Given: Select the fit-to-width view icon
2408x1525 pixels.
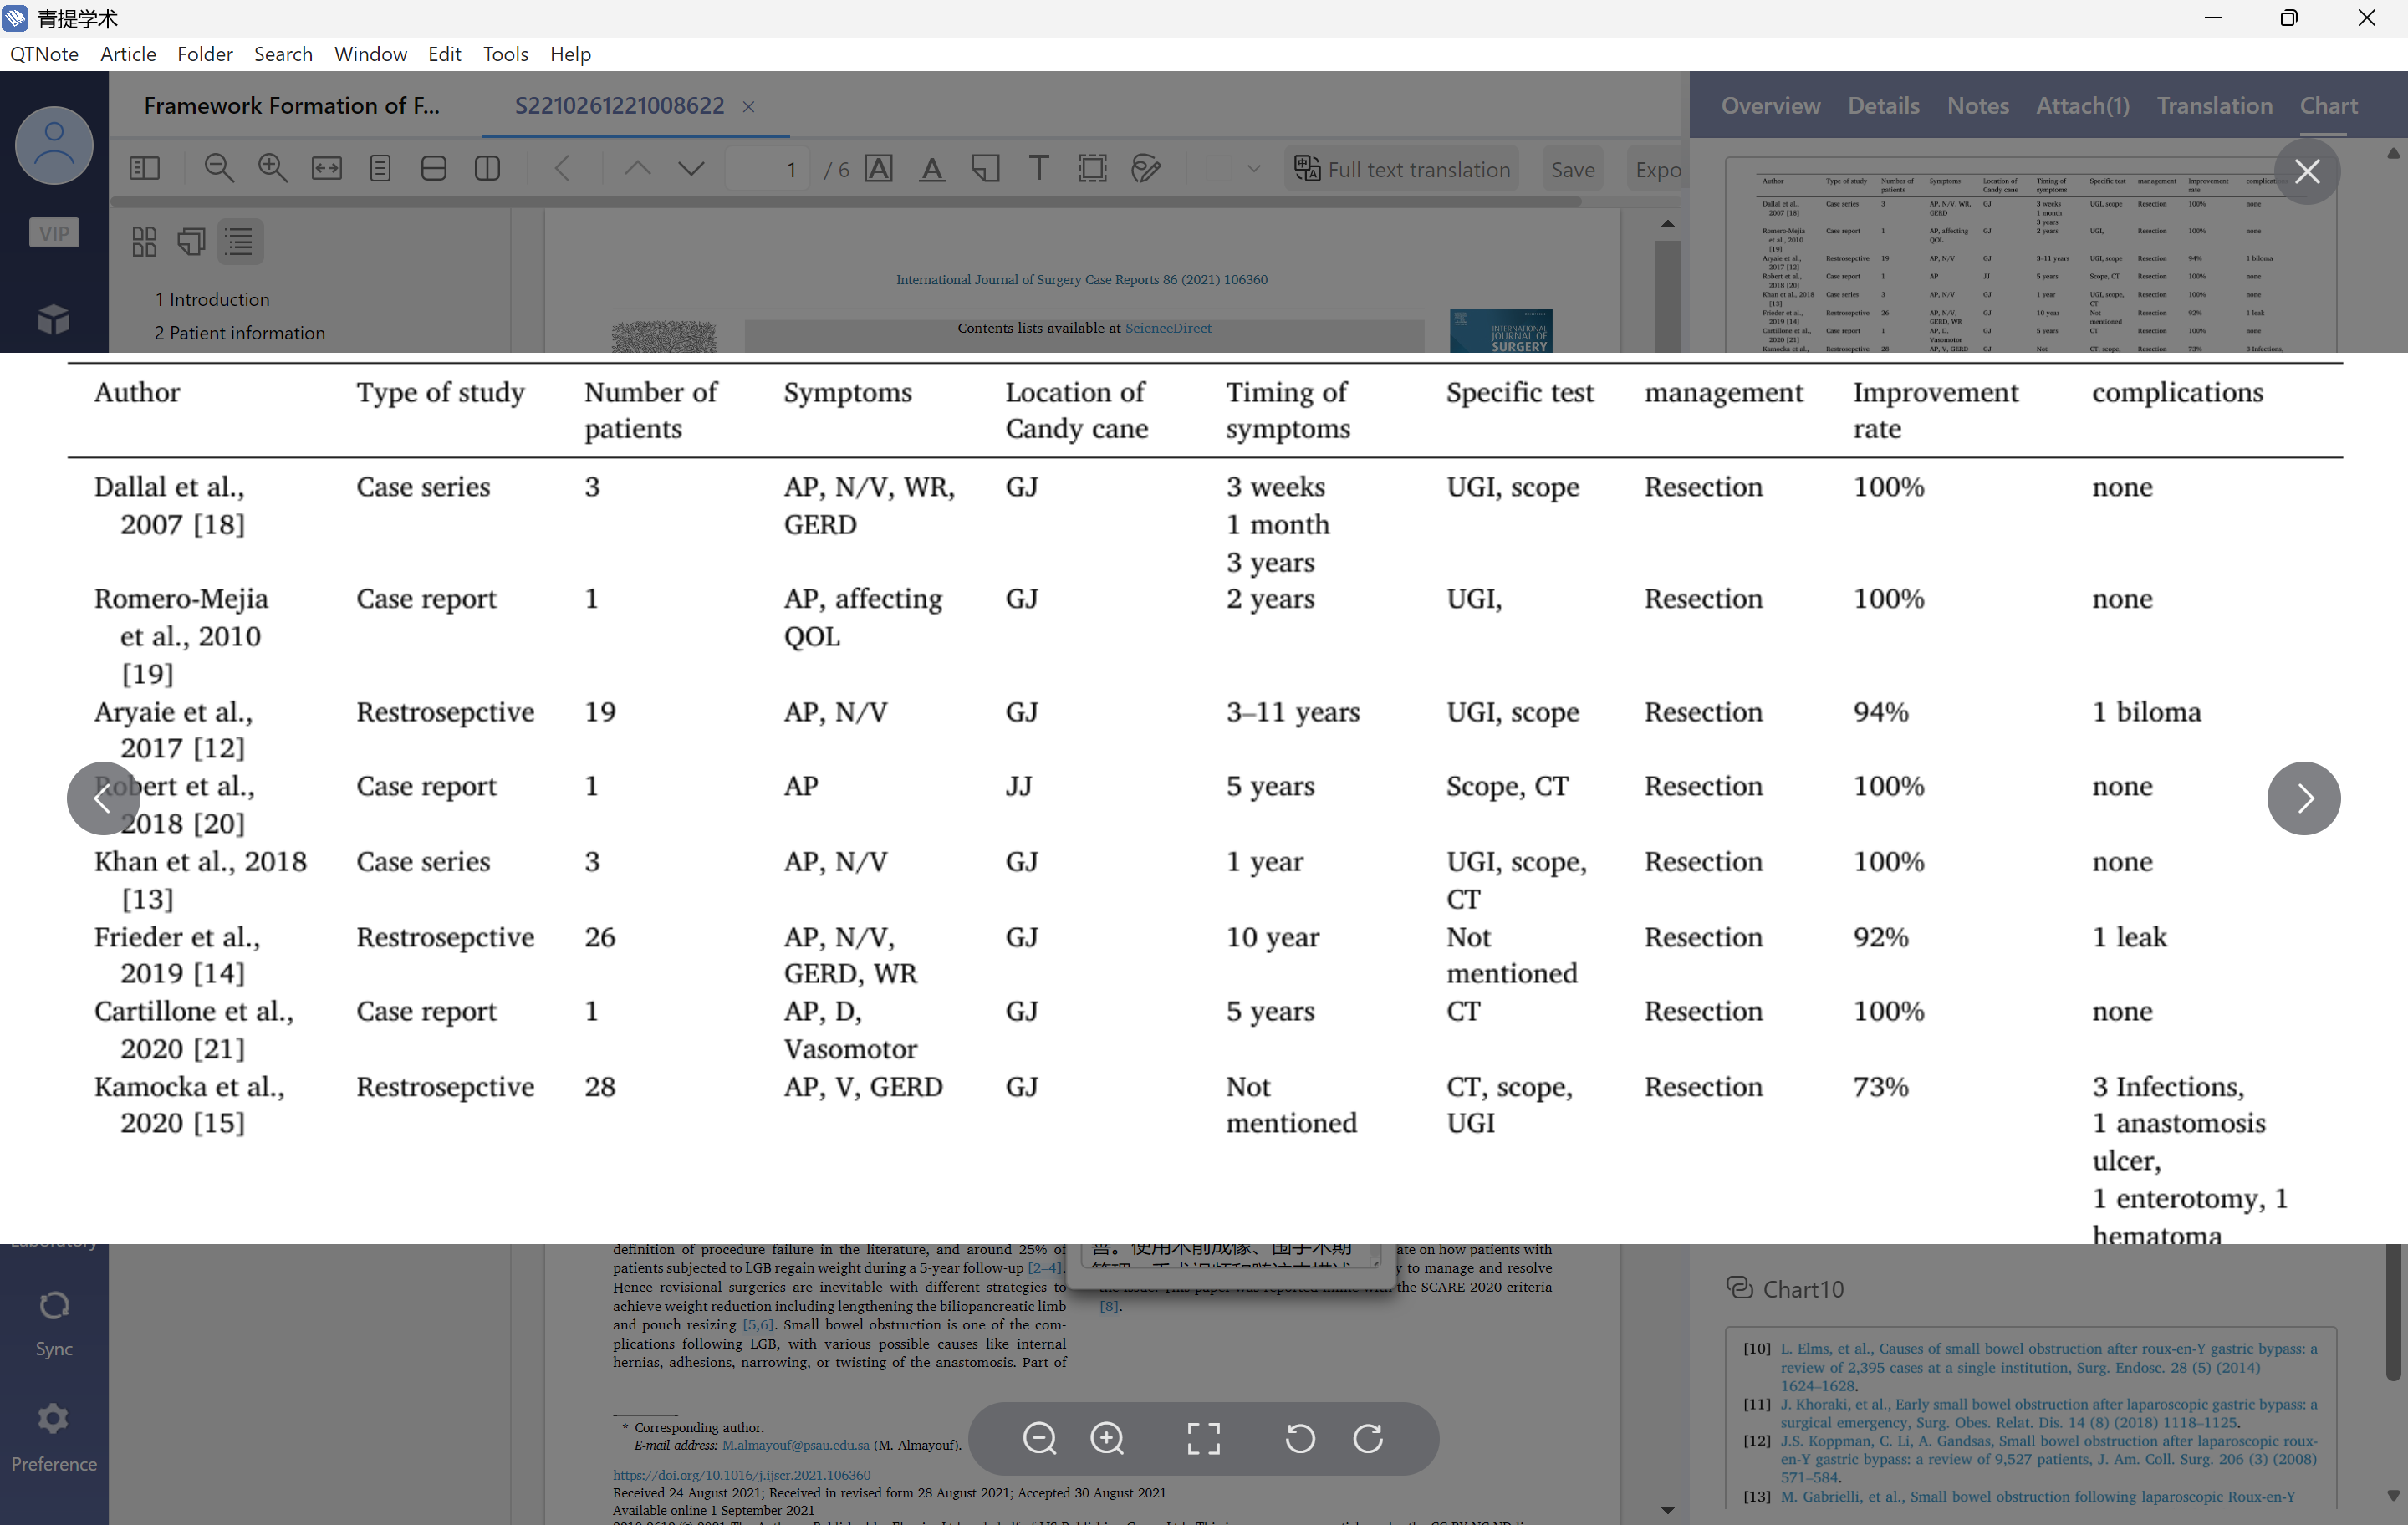Looking at the screenshot, I should (x=326, y=169).
